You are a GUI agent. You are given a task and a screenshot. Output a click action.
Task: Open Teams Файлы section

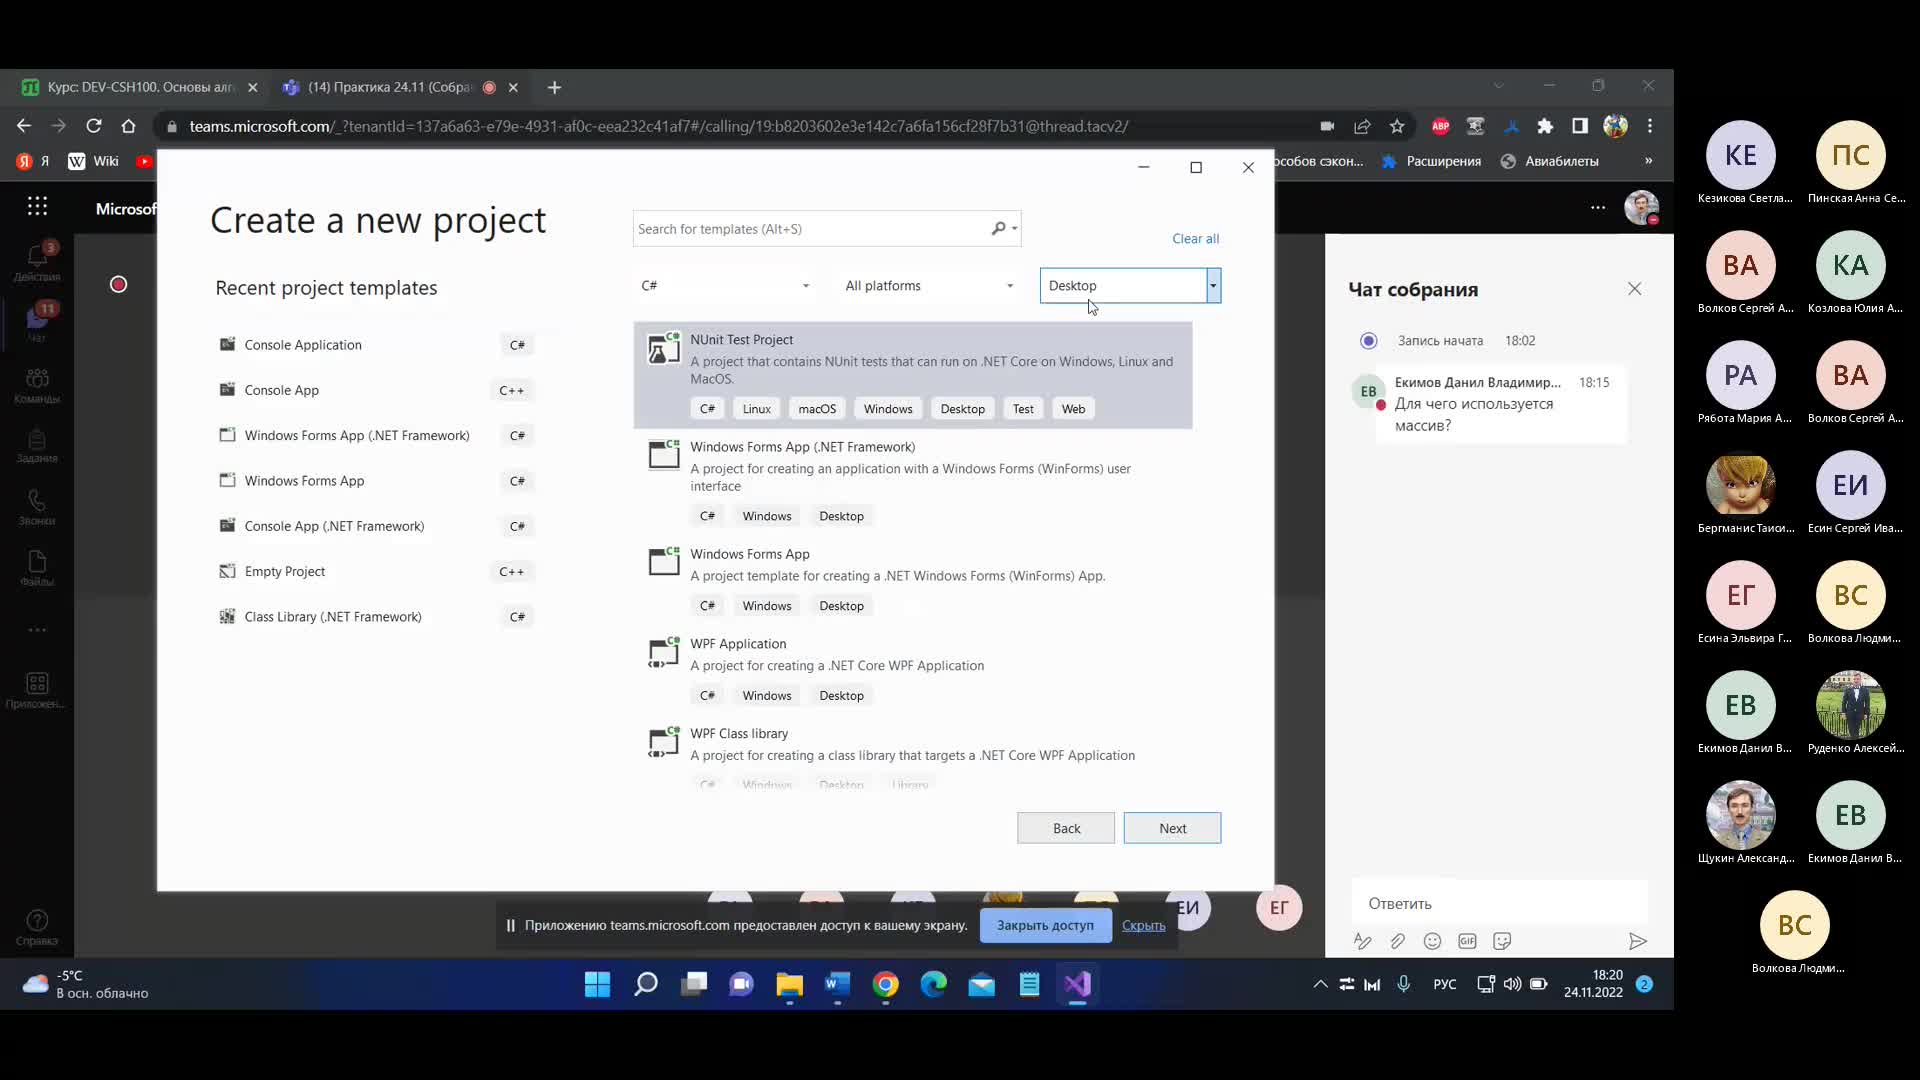click(x=37, y=568)
